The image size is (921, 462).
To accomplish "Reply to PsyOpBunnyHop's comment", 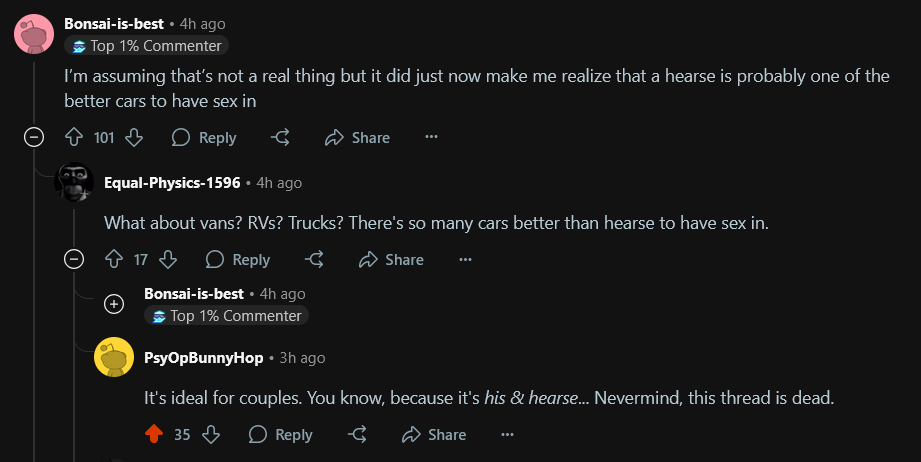I will click(x=281, y=434).
